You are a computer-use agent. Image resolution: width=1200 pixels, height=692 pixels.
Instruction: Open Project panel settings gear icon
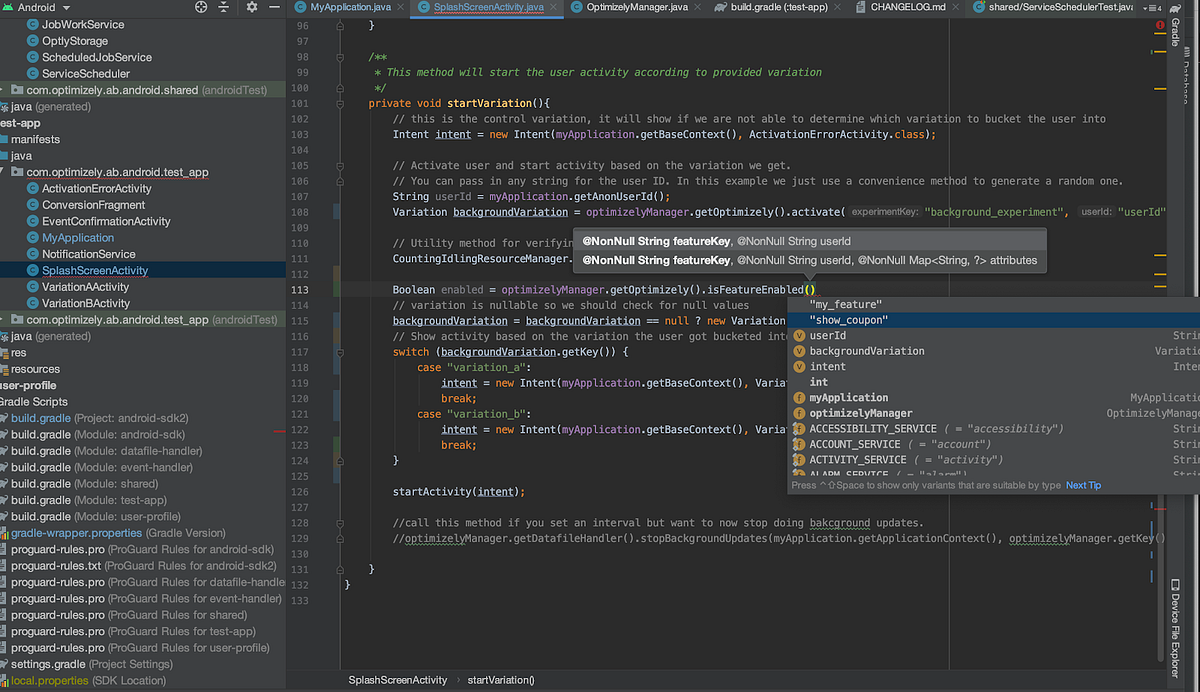click(x=251, y=7)
